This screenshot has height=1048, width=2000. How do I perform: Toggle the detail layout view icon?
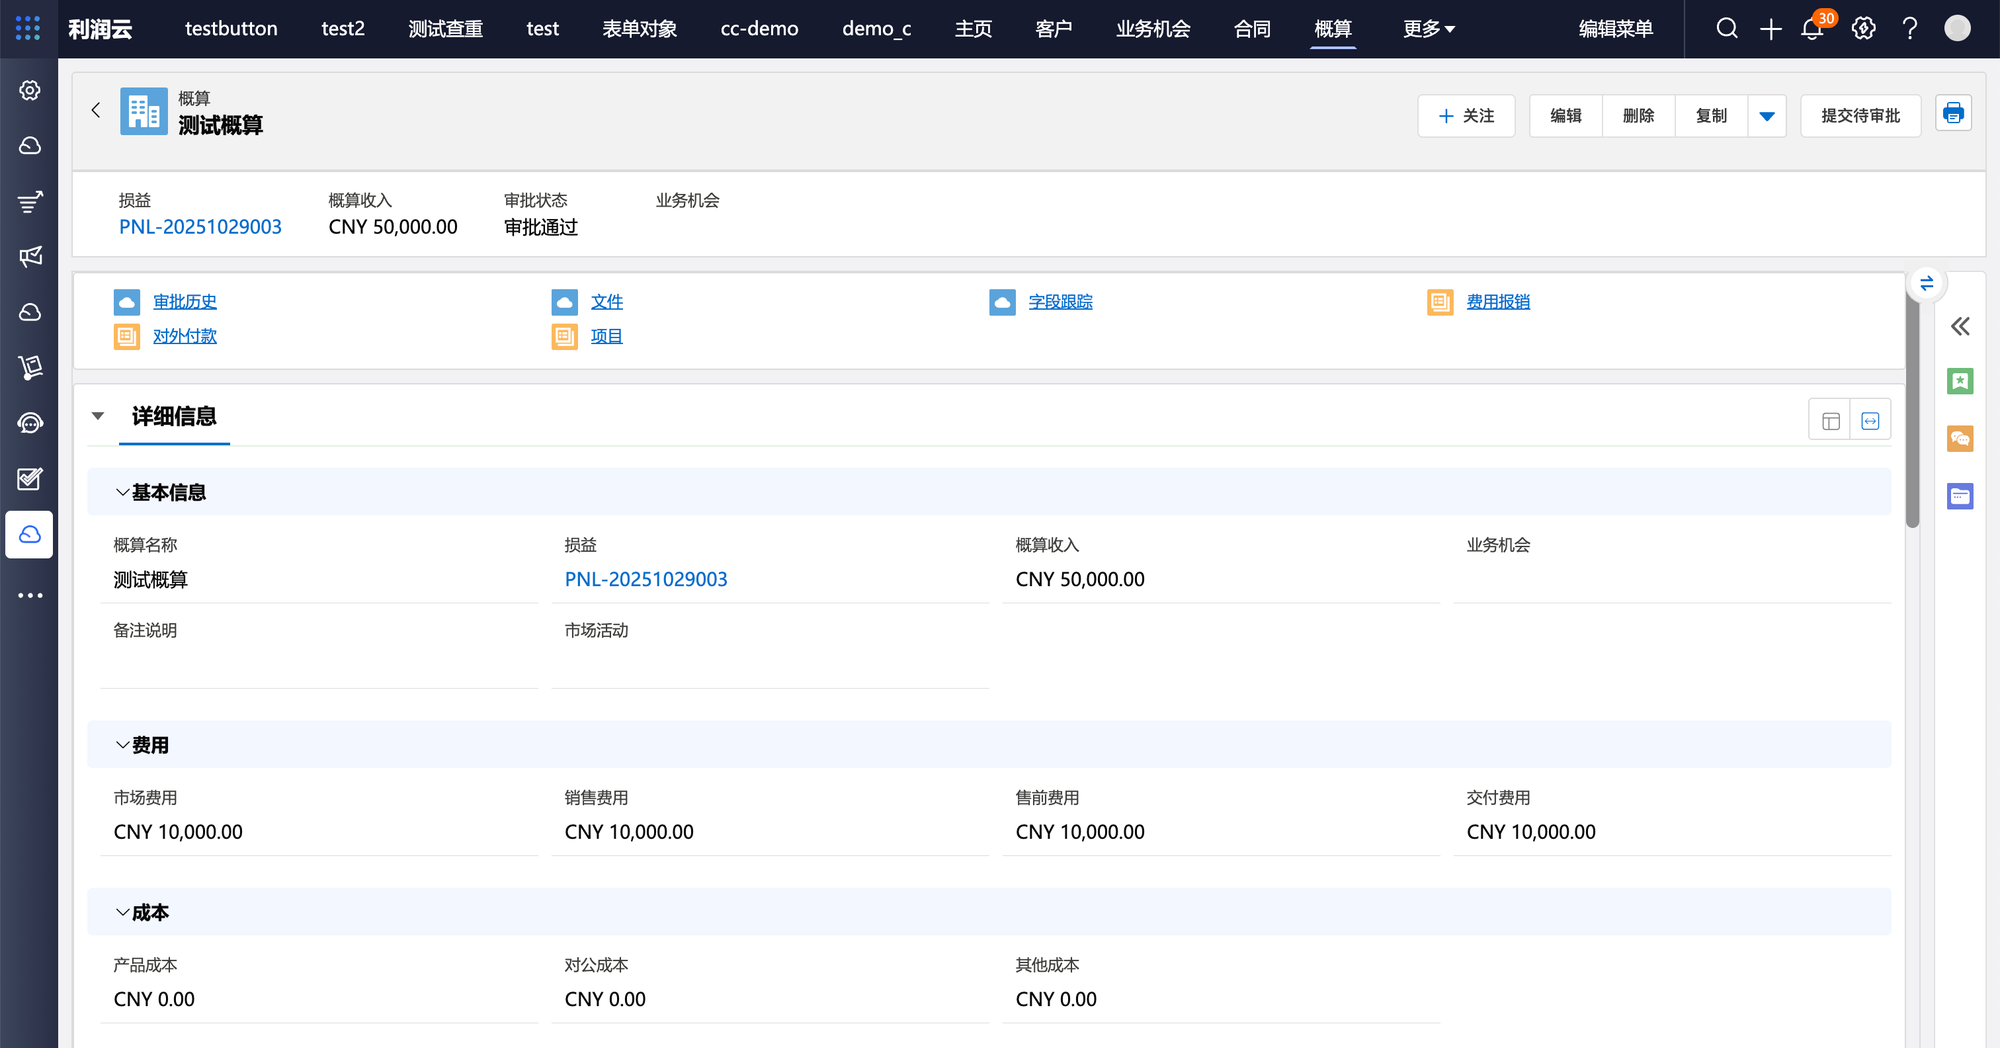click(1830, 421)
